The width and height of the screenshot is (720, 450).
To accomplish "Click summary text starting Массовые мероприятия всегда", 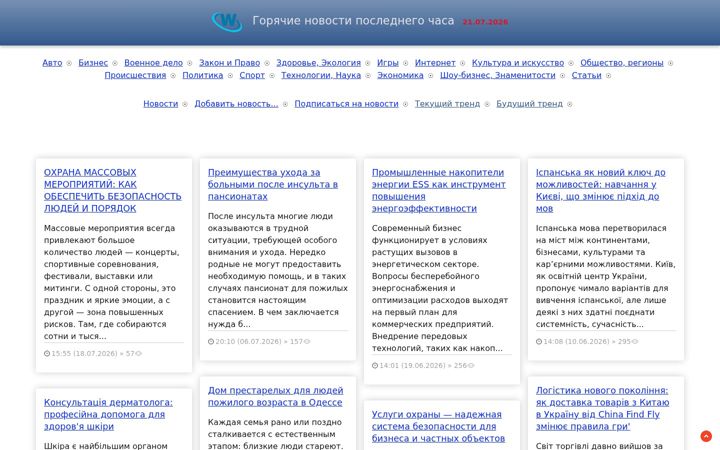I will pyautogui.click(x=112, y=282).
